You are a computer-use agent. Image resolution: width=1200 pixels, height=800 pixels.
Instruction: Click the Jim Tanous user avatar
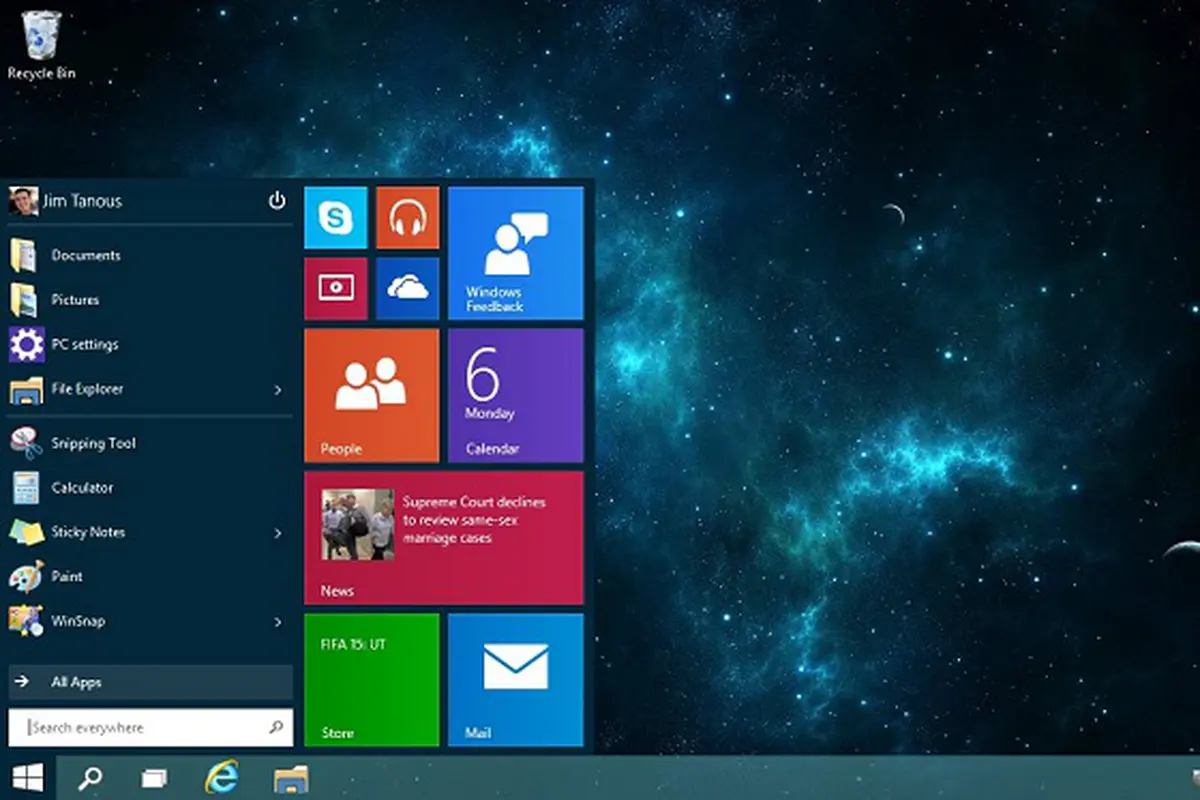click(23, 201)
